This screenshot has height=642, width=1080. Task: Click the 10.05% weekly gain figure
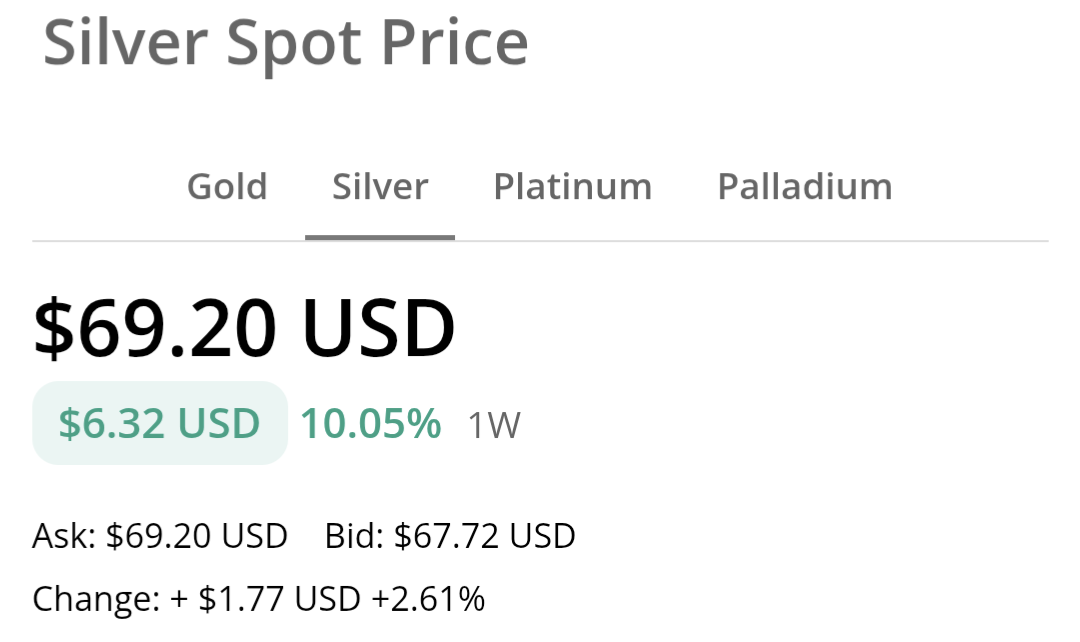tap(371, 423)
